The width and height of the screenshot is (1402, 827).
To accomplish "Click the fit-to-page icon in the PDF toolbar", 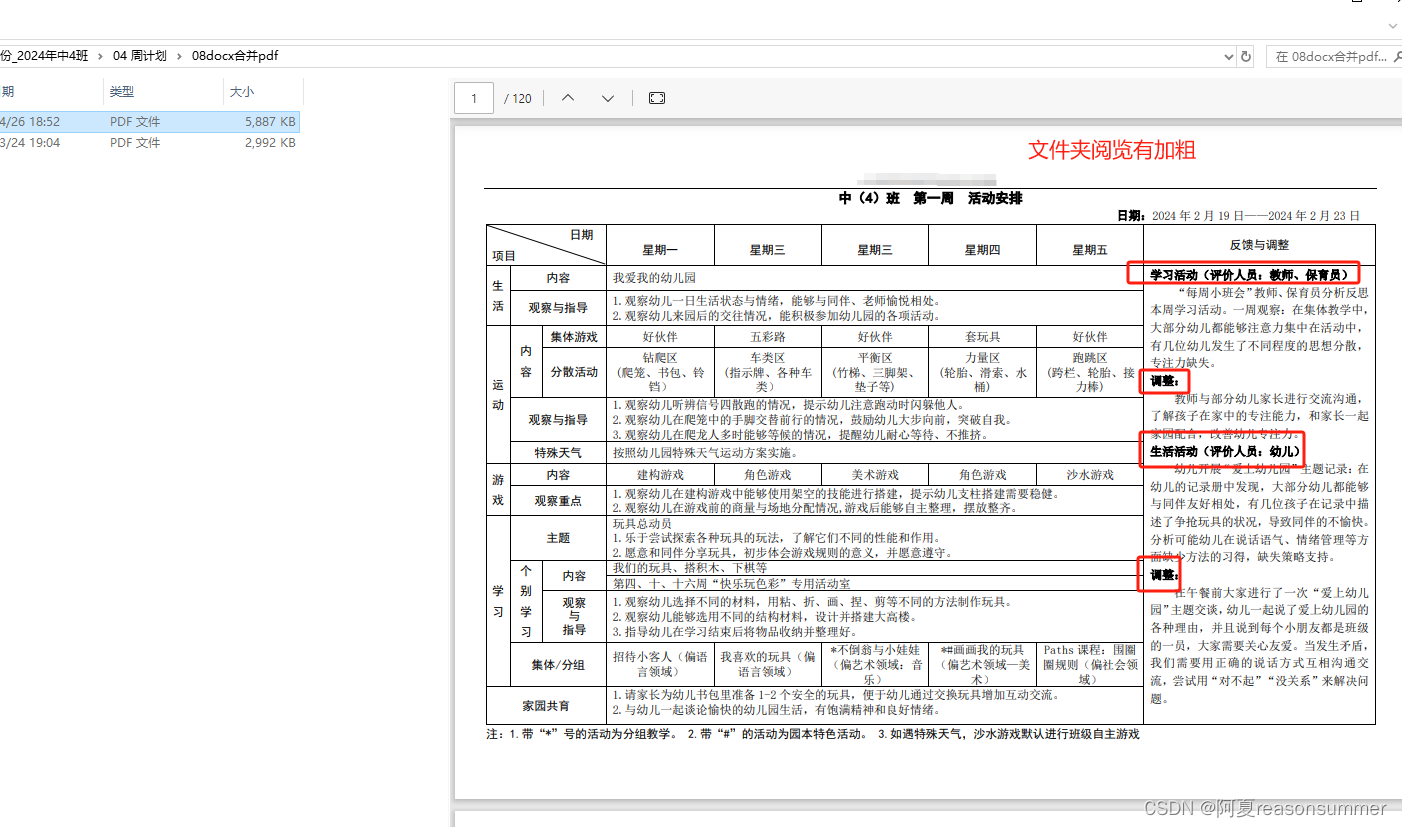I will point(656,97).
